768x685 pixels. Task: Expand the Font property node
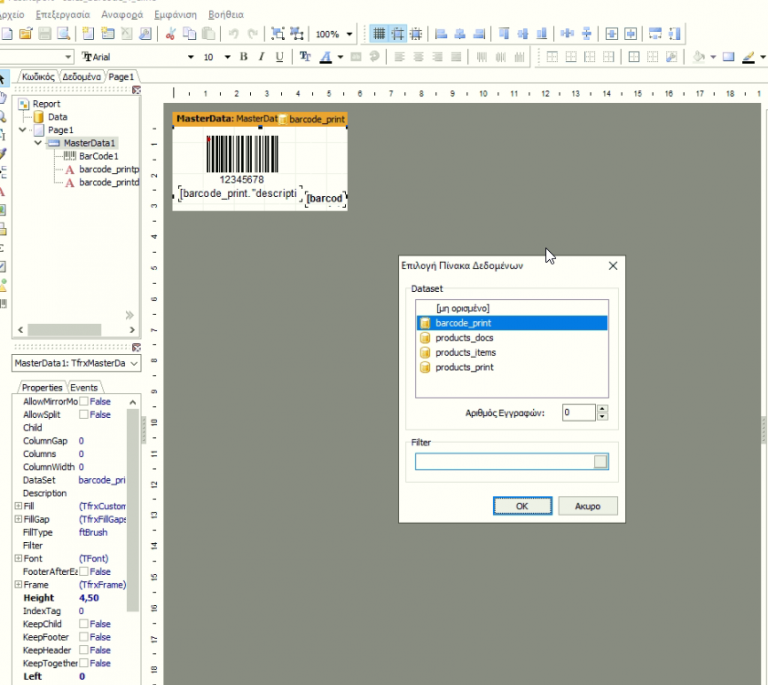tap(18, 558)
